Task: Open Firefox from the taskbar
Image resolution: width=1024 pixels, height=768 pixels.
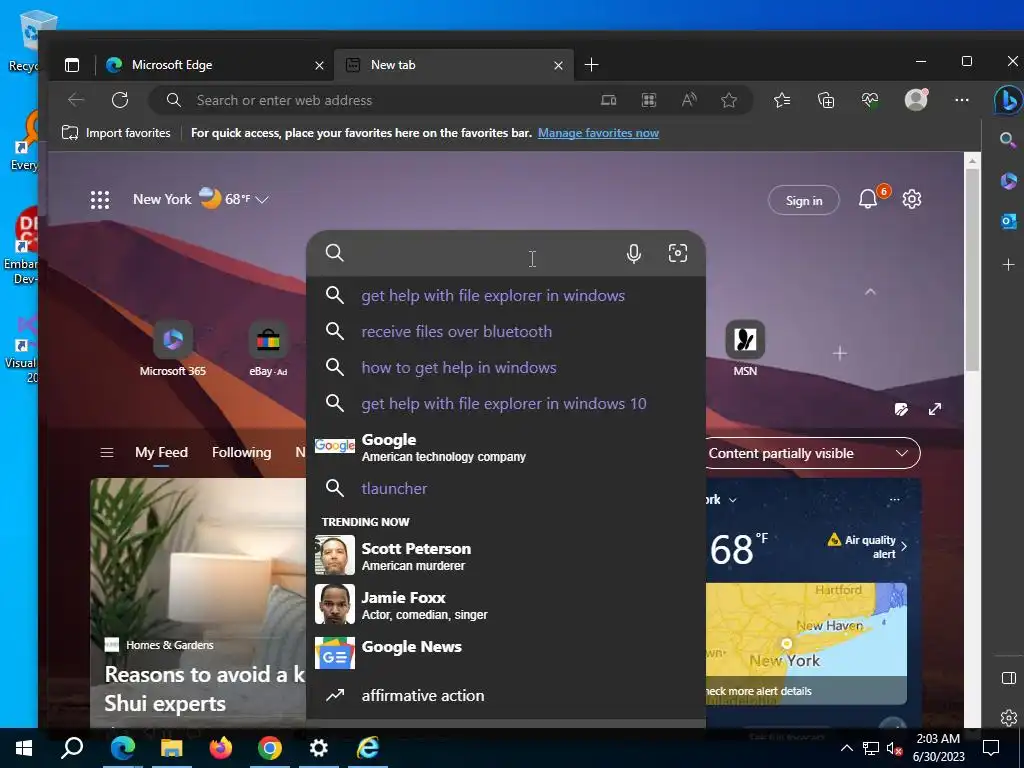Action: [220, 748]
